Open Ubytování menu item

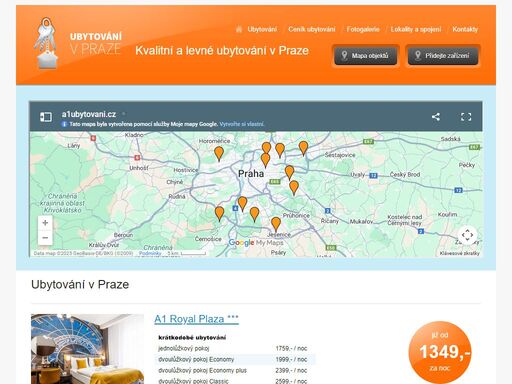(262, 29)
